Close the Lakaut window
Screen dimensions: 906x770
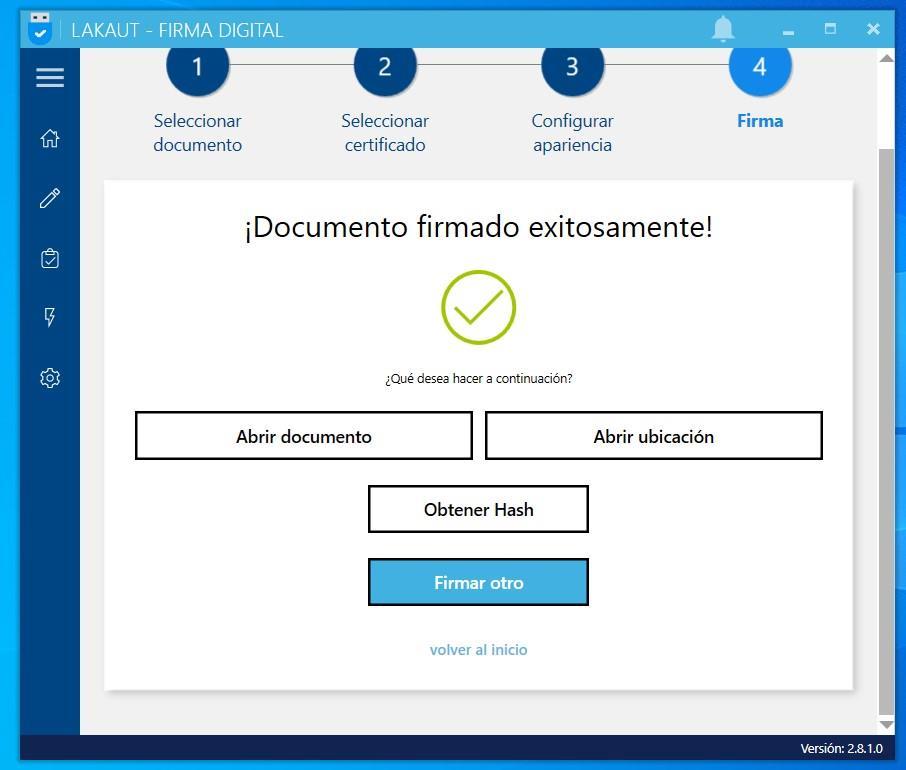(873, 29)
